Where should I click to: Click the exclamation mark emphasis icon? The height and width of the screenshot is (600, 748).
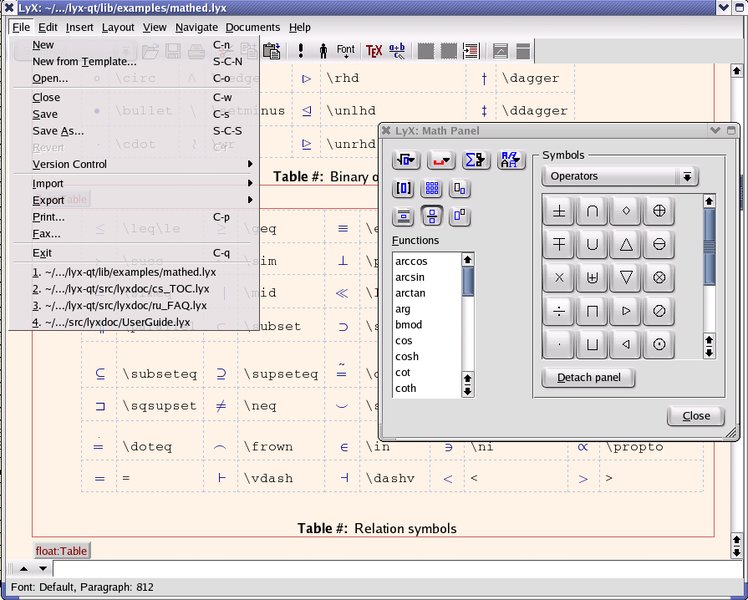click(x=301, y=51)
